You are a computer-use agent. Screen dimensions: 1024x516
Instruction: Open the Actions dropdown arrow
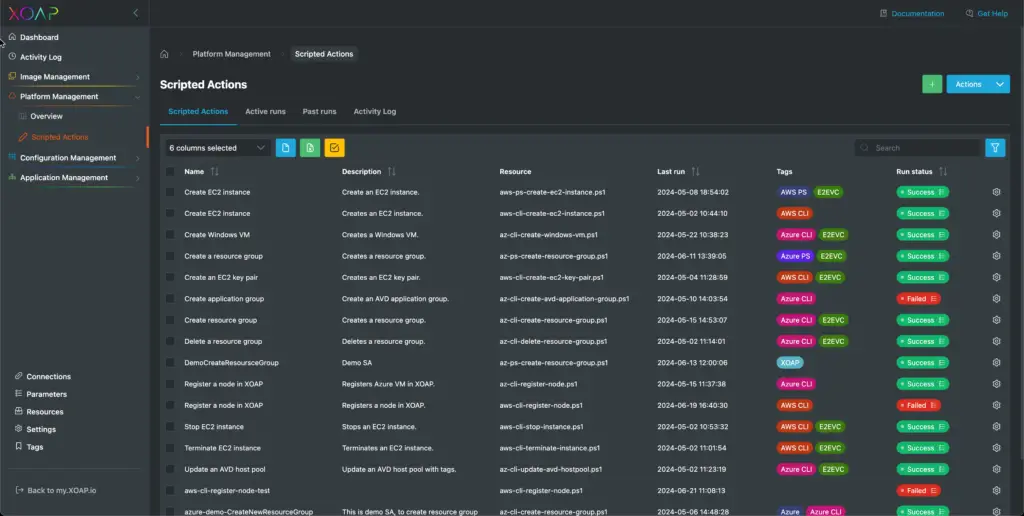[x=1000, y=84]
